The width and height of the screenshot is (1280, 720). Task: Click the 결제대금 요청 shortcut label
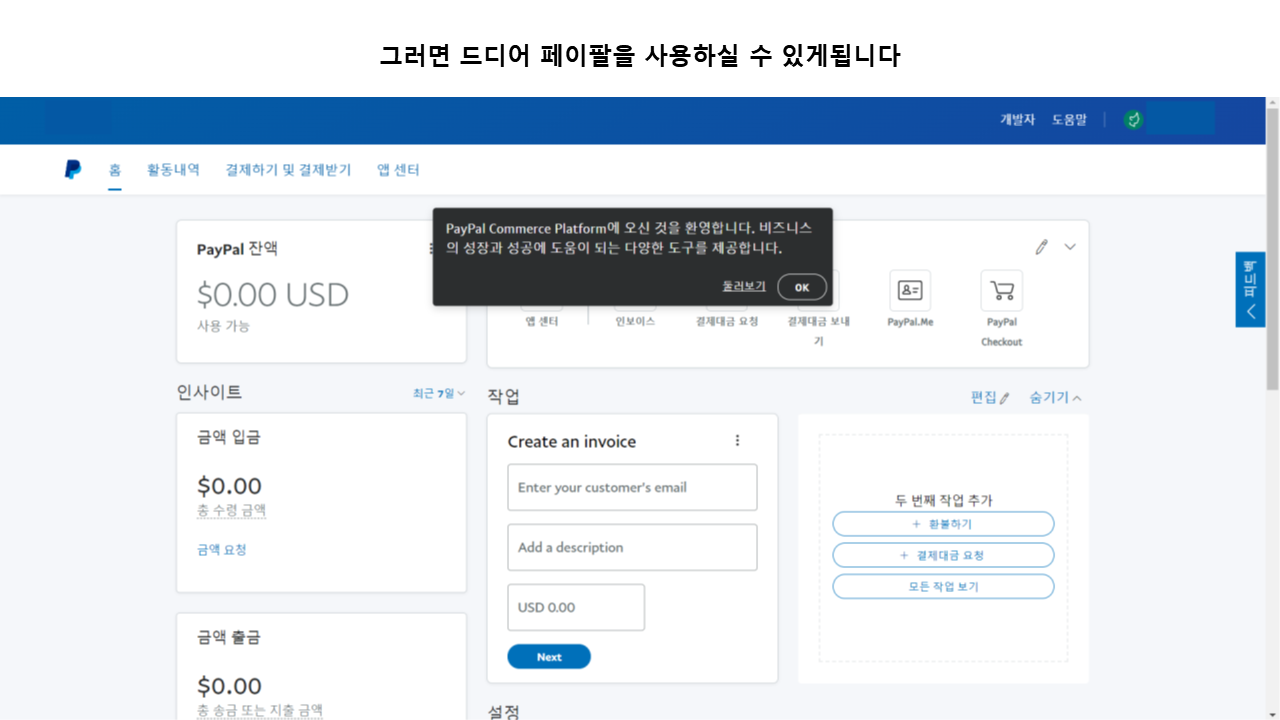(727, 321)
